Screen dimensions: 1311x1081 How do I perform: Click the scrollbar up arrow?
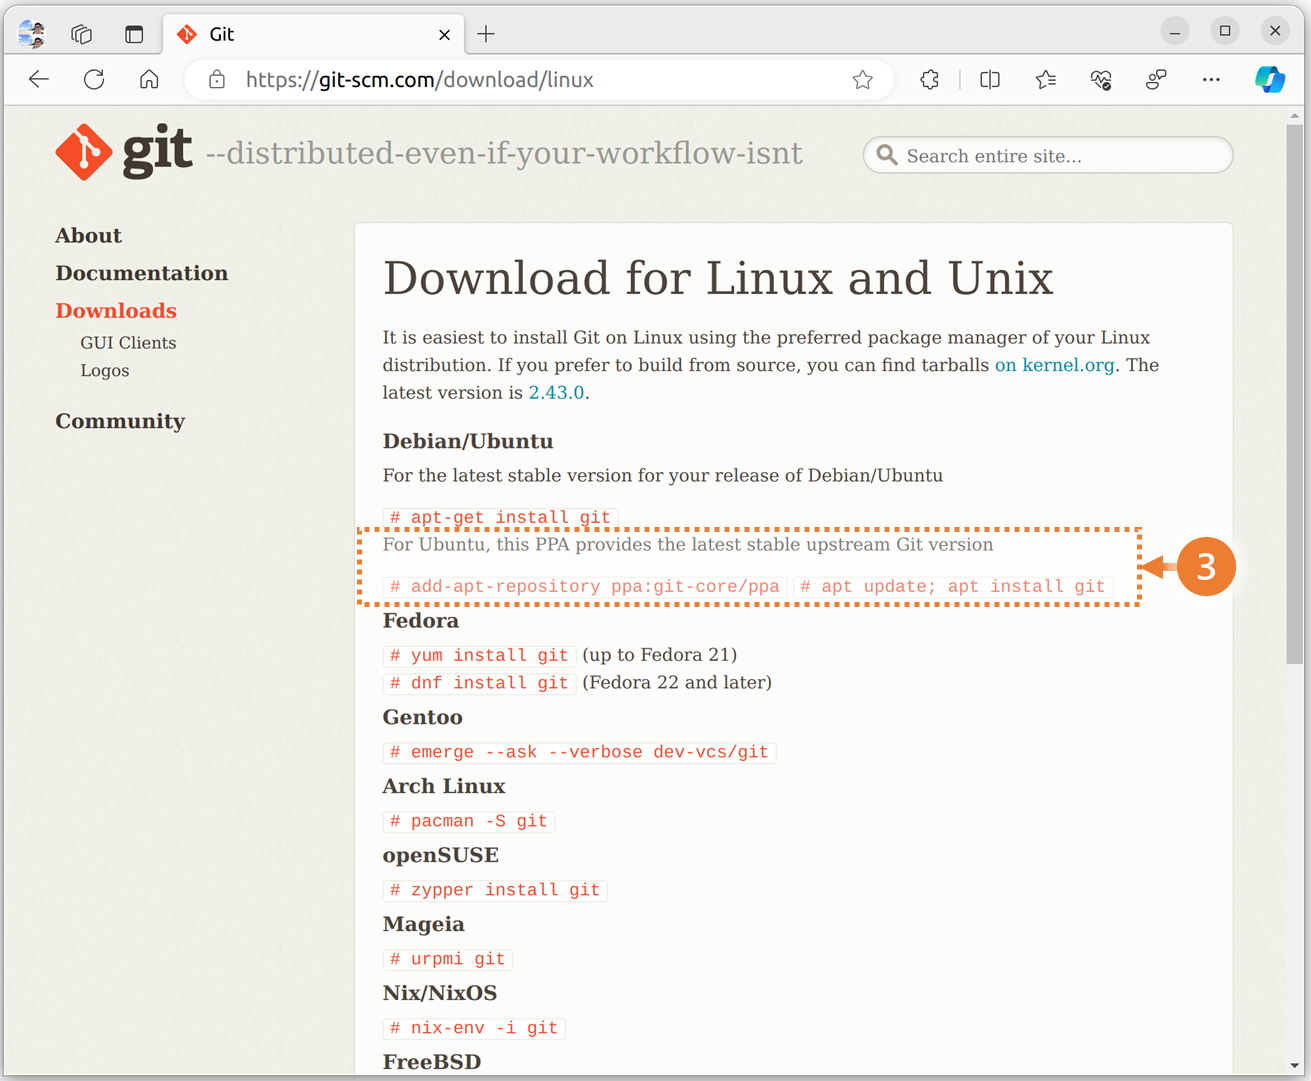click(x=1294, y=116)
